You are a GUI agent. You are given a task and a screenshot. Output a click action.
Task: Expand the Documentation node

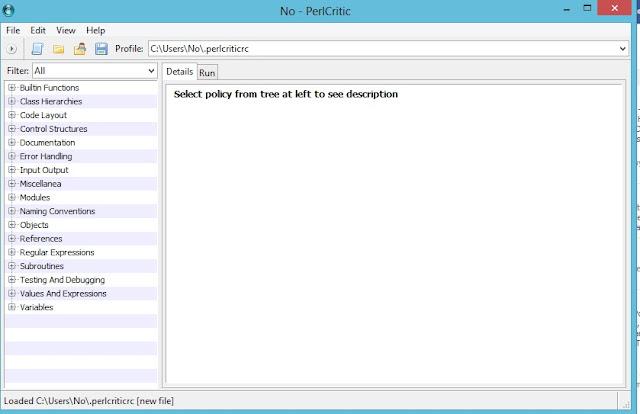12,142
